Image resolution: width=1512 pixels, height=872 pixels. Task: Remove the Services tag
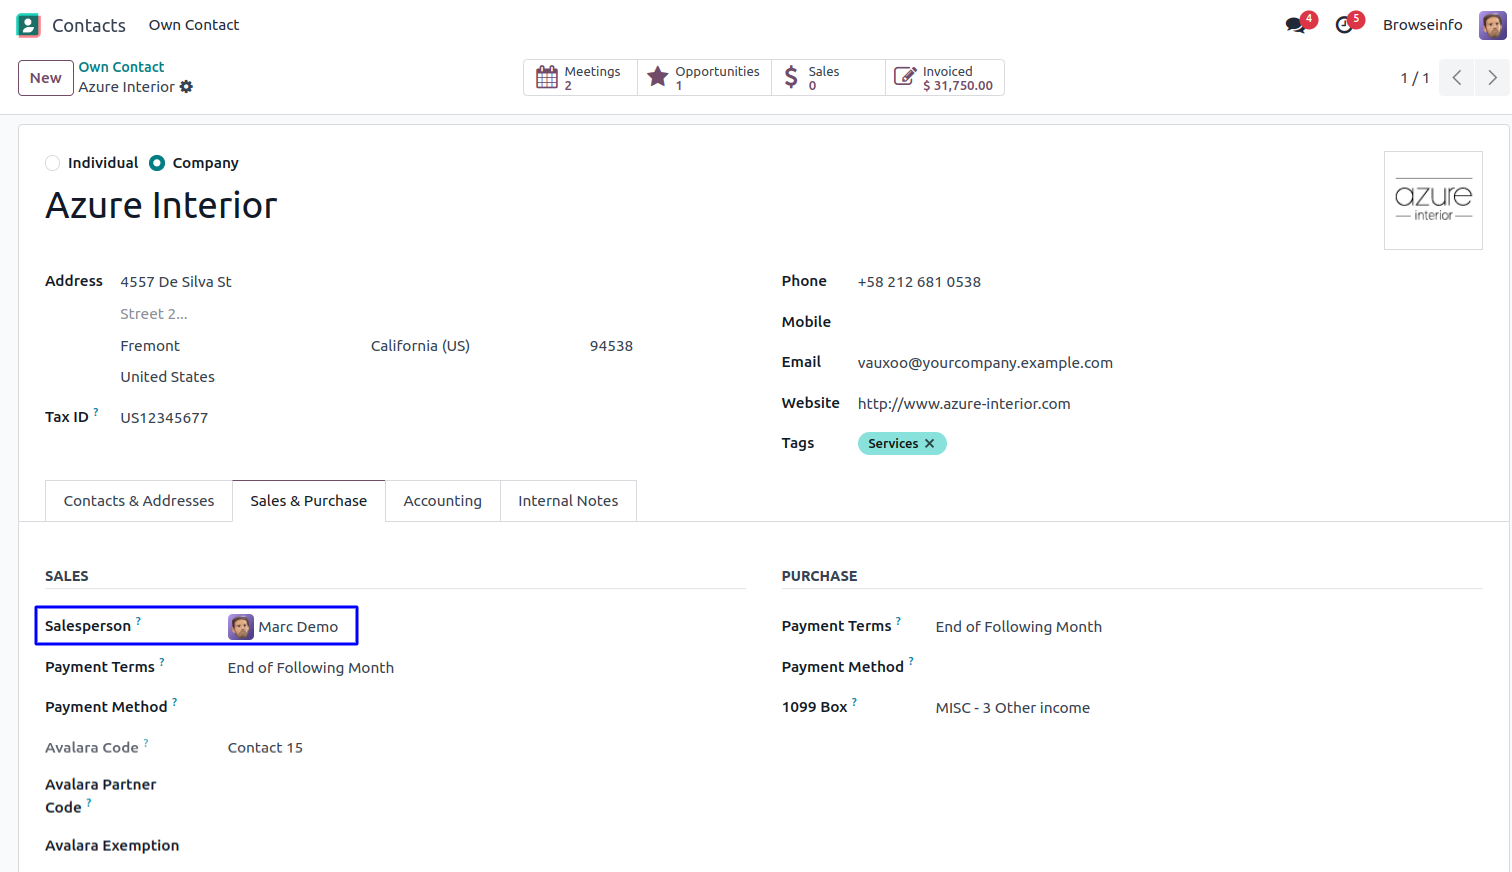[929, 444]
